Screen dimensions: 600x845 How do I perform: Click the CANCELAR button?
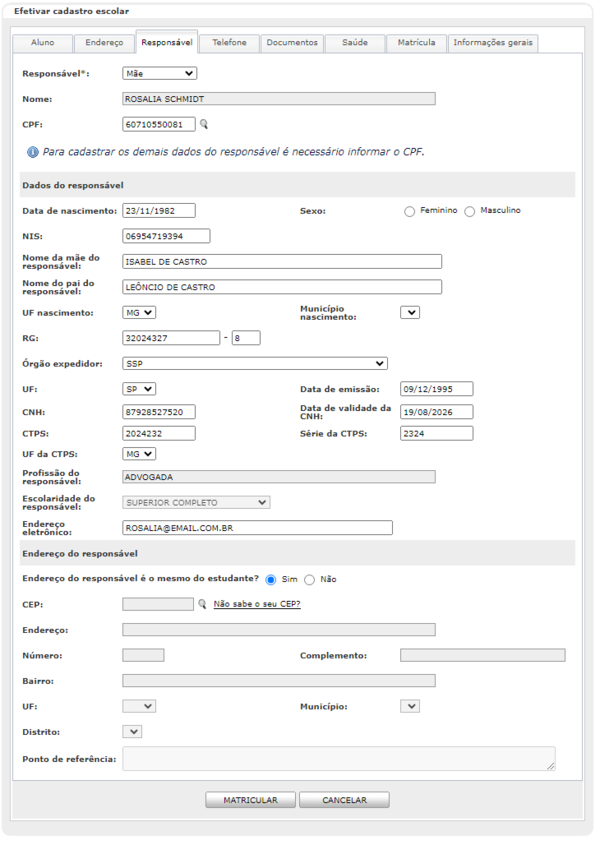point(344,800)
